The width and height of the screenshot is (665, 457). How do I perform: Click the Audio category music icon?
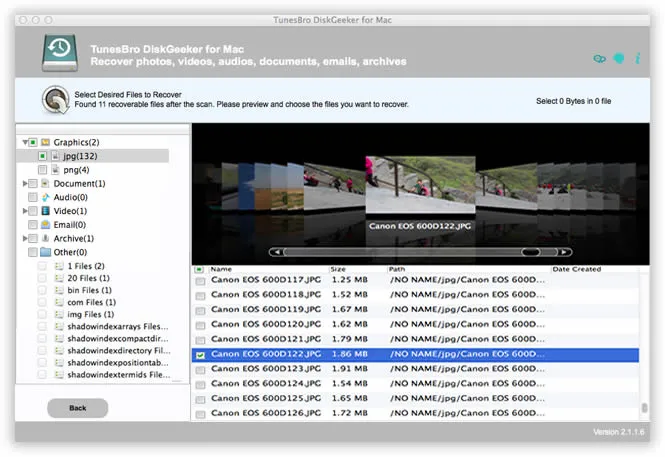coord(45,198)
